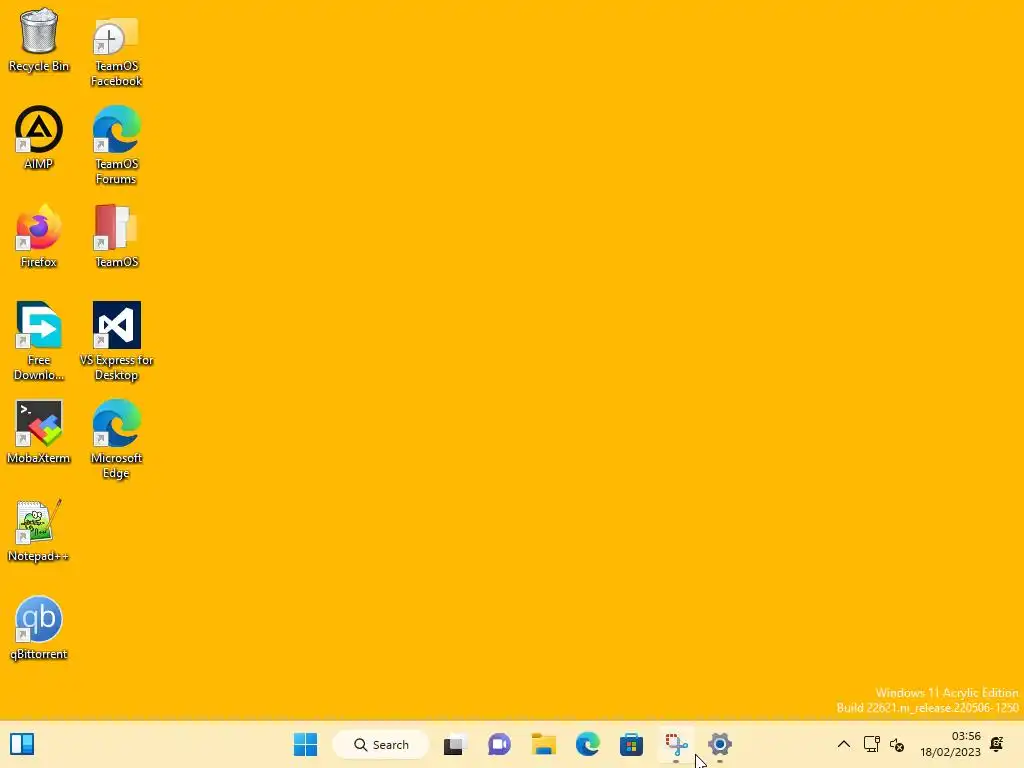Select VS Express for Desktop shortcut
Screen dimensions: 1024x768
click(x=116, y=342)
